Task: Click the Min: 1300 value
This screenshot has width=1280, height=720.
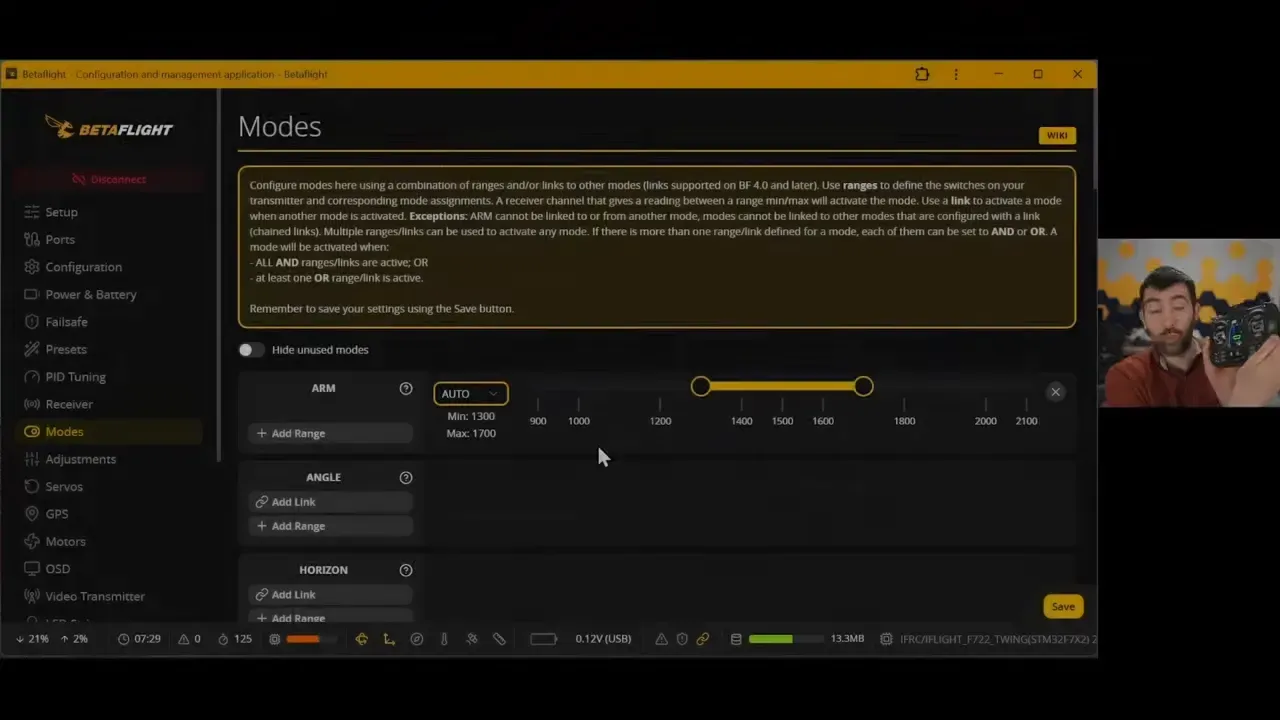Action: (471, 416)
